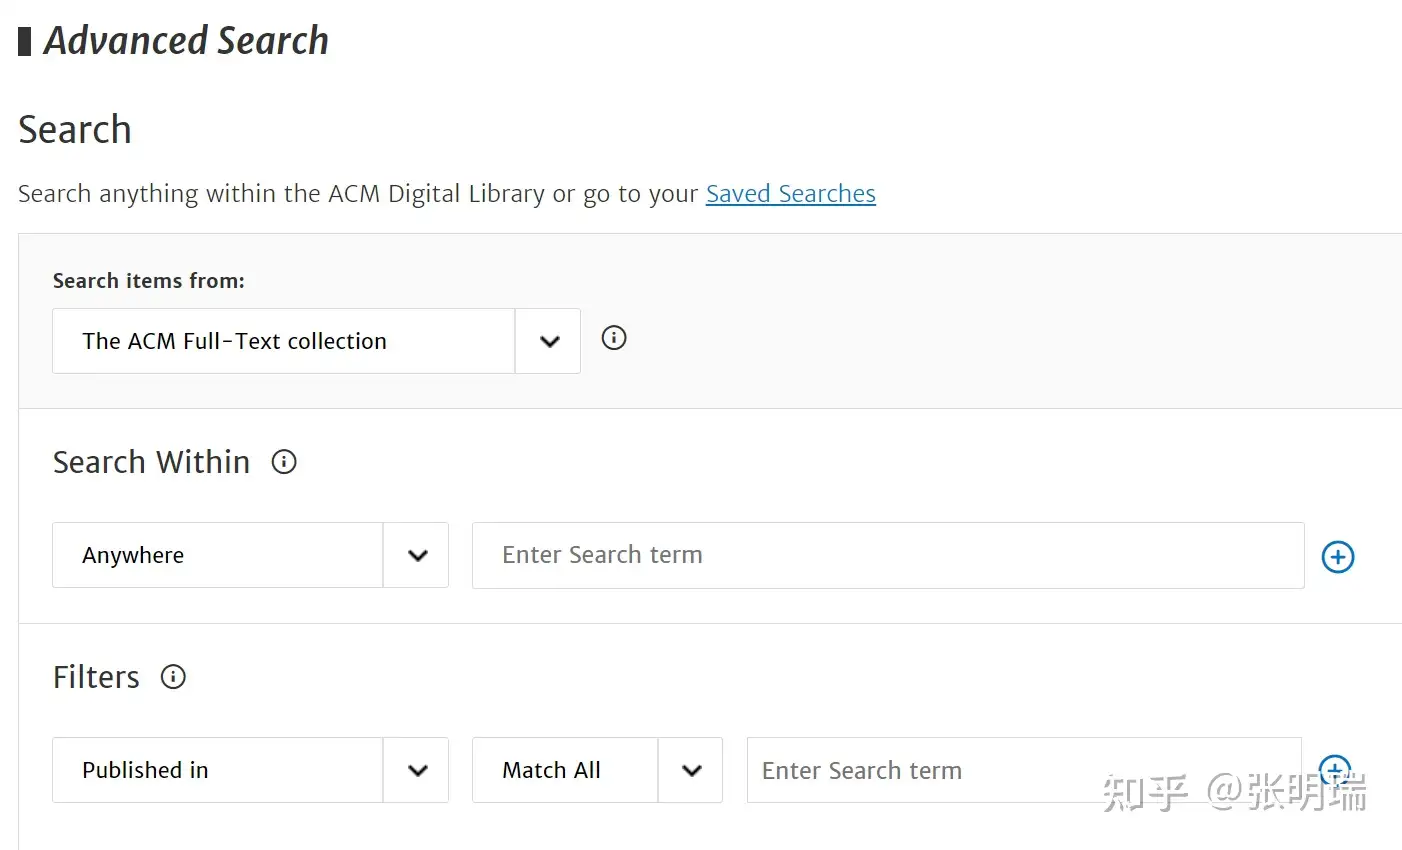1402x850 pixels.
Task: Click the 'Filters' section heading
Action: tap(96, 677)
